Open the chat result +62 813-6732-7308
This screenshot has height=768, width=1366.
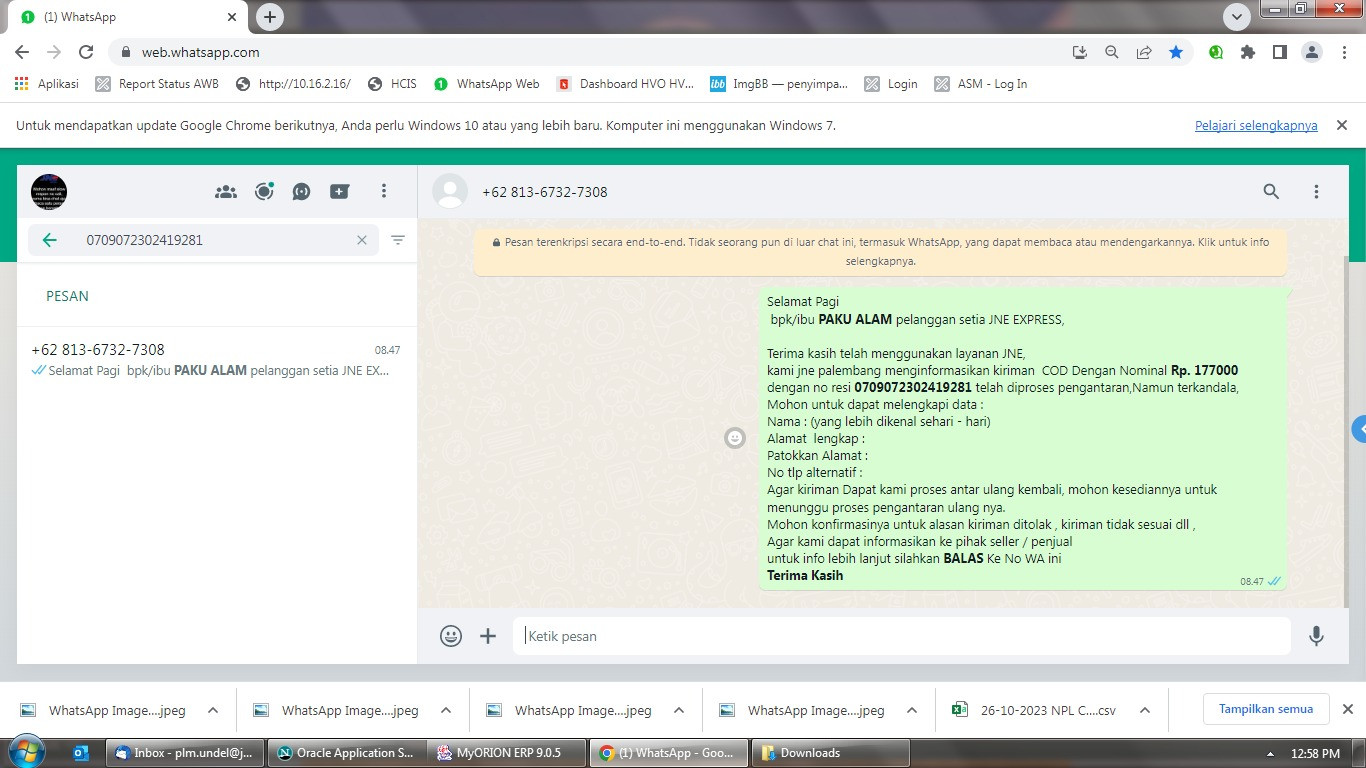[217, 360]
